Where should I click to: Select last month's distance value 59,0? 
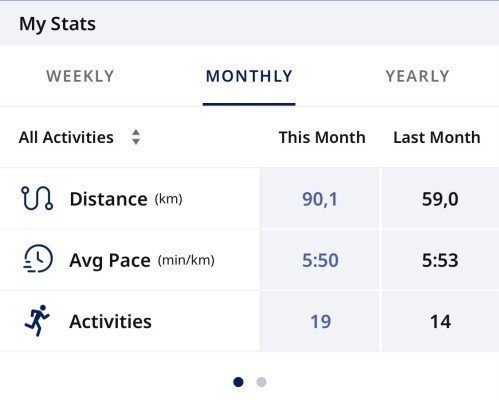pos(440,199)
